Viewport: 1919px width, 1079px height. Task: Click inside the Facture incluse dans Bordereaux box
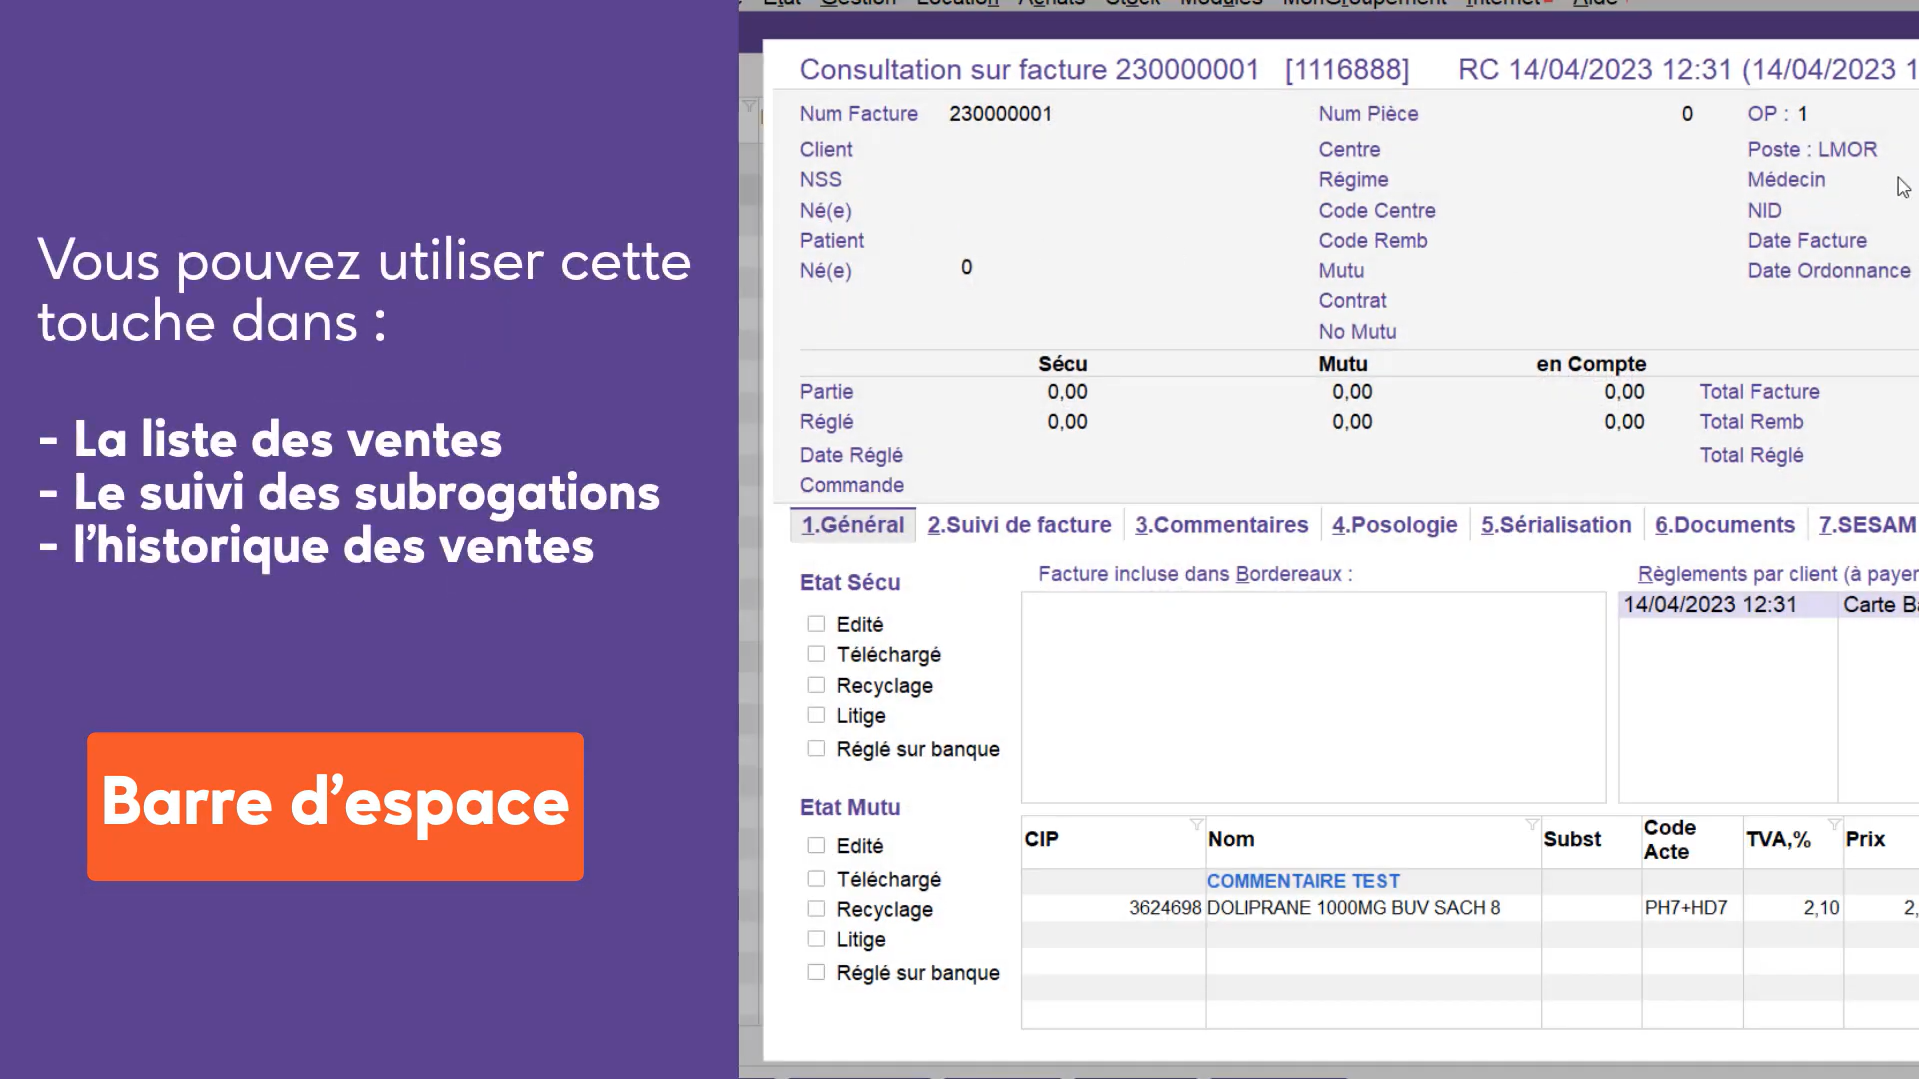pyautogui.click(x=1312, y=697)
